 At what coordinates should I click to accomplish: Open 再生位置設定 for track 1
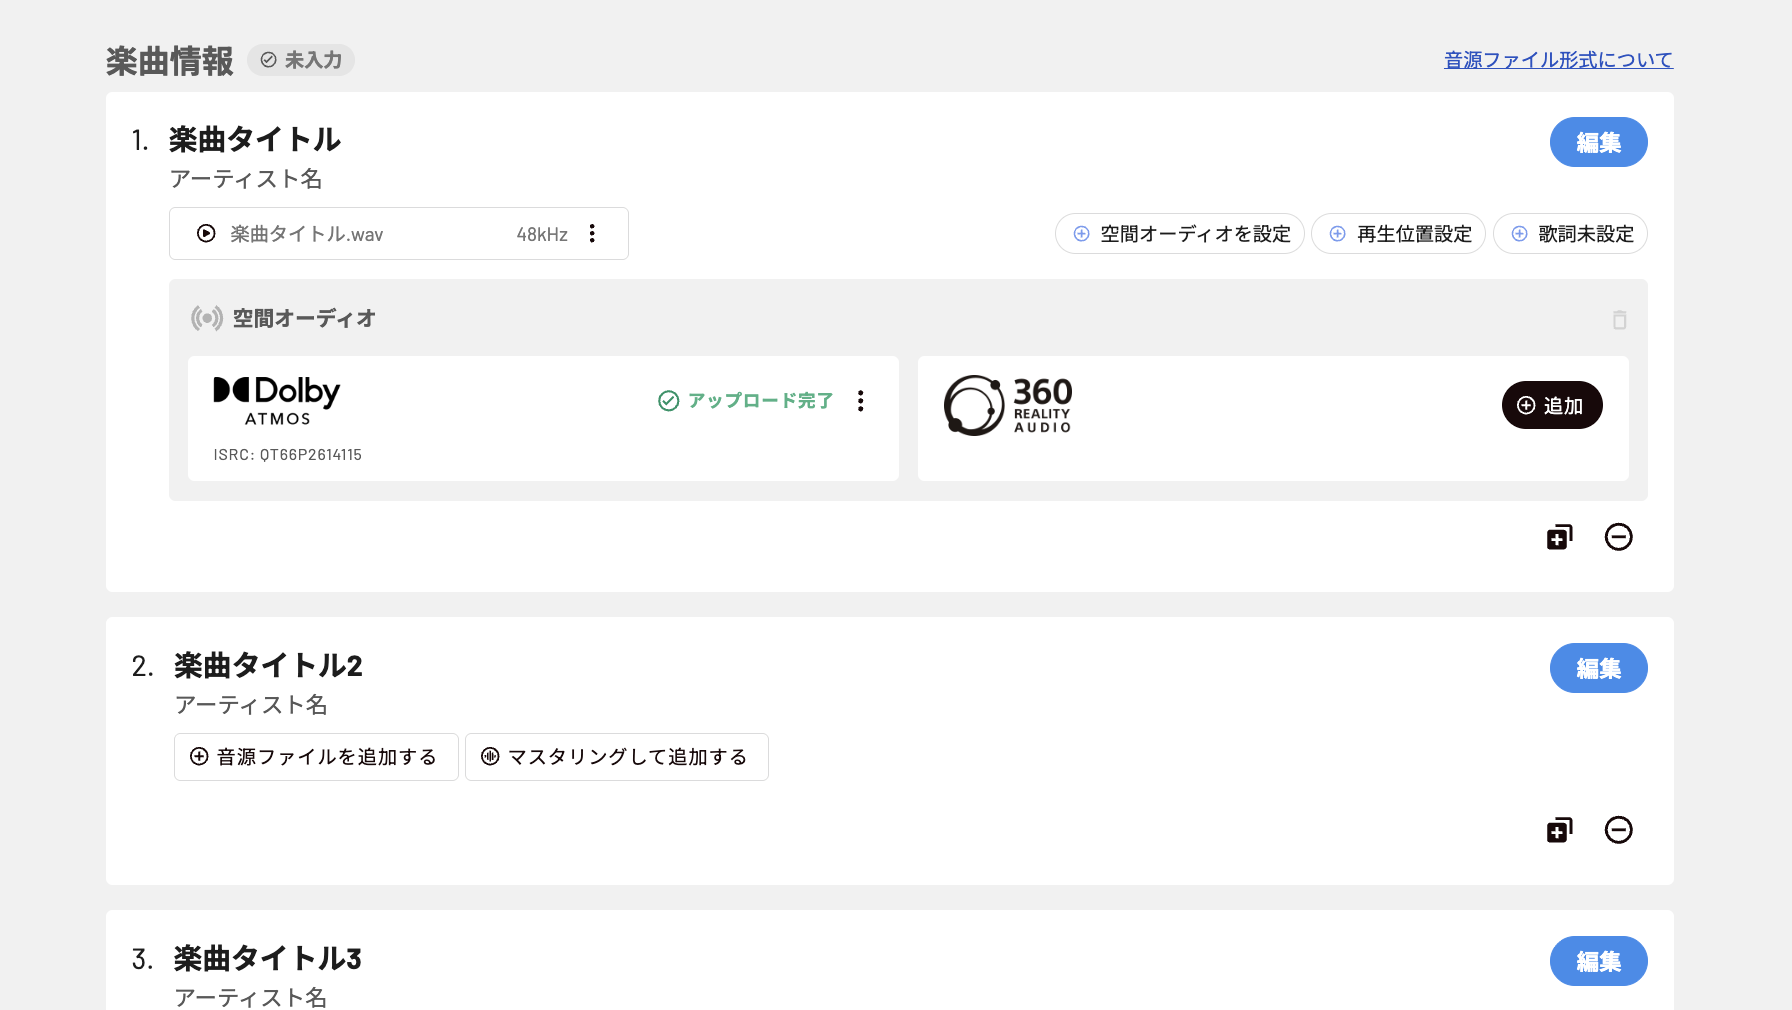[1399, 234]
